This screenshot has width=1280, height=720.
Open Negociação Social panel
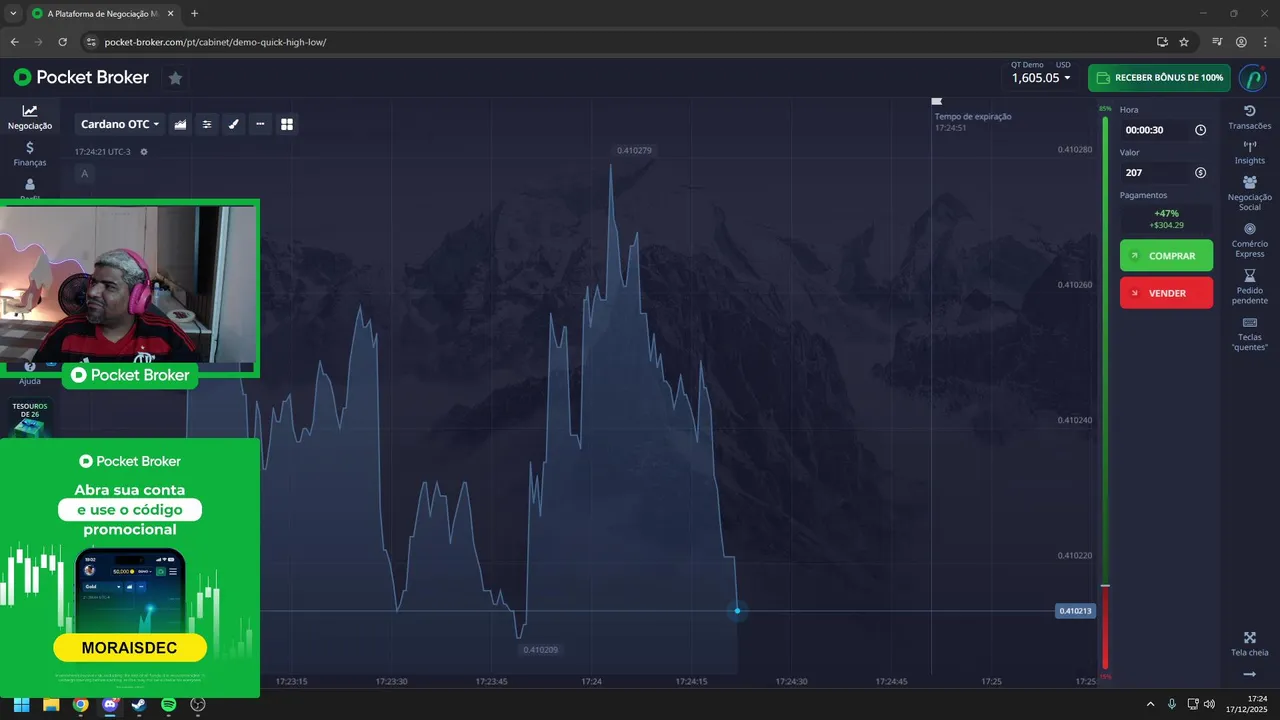[1250, 193]
